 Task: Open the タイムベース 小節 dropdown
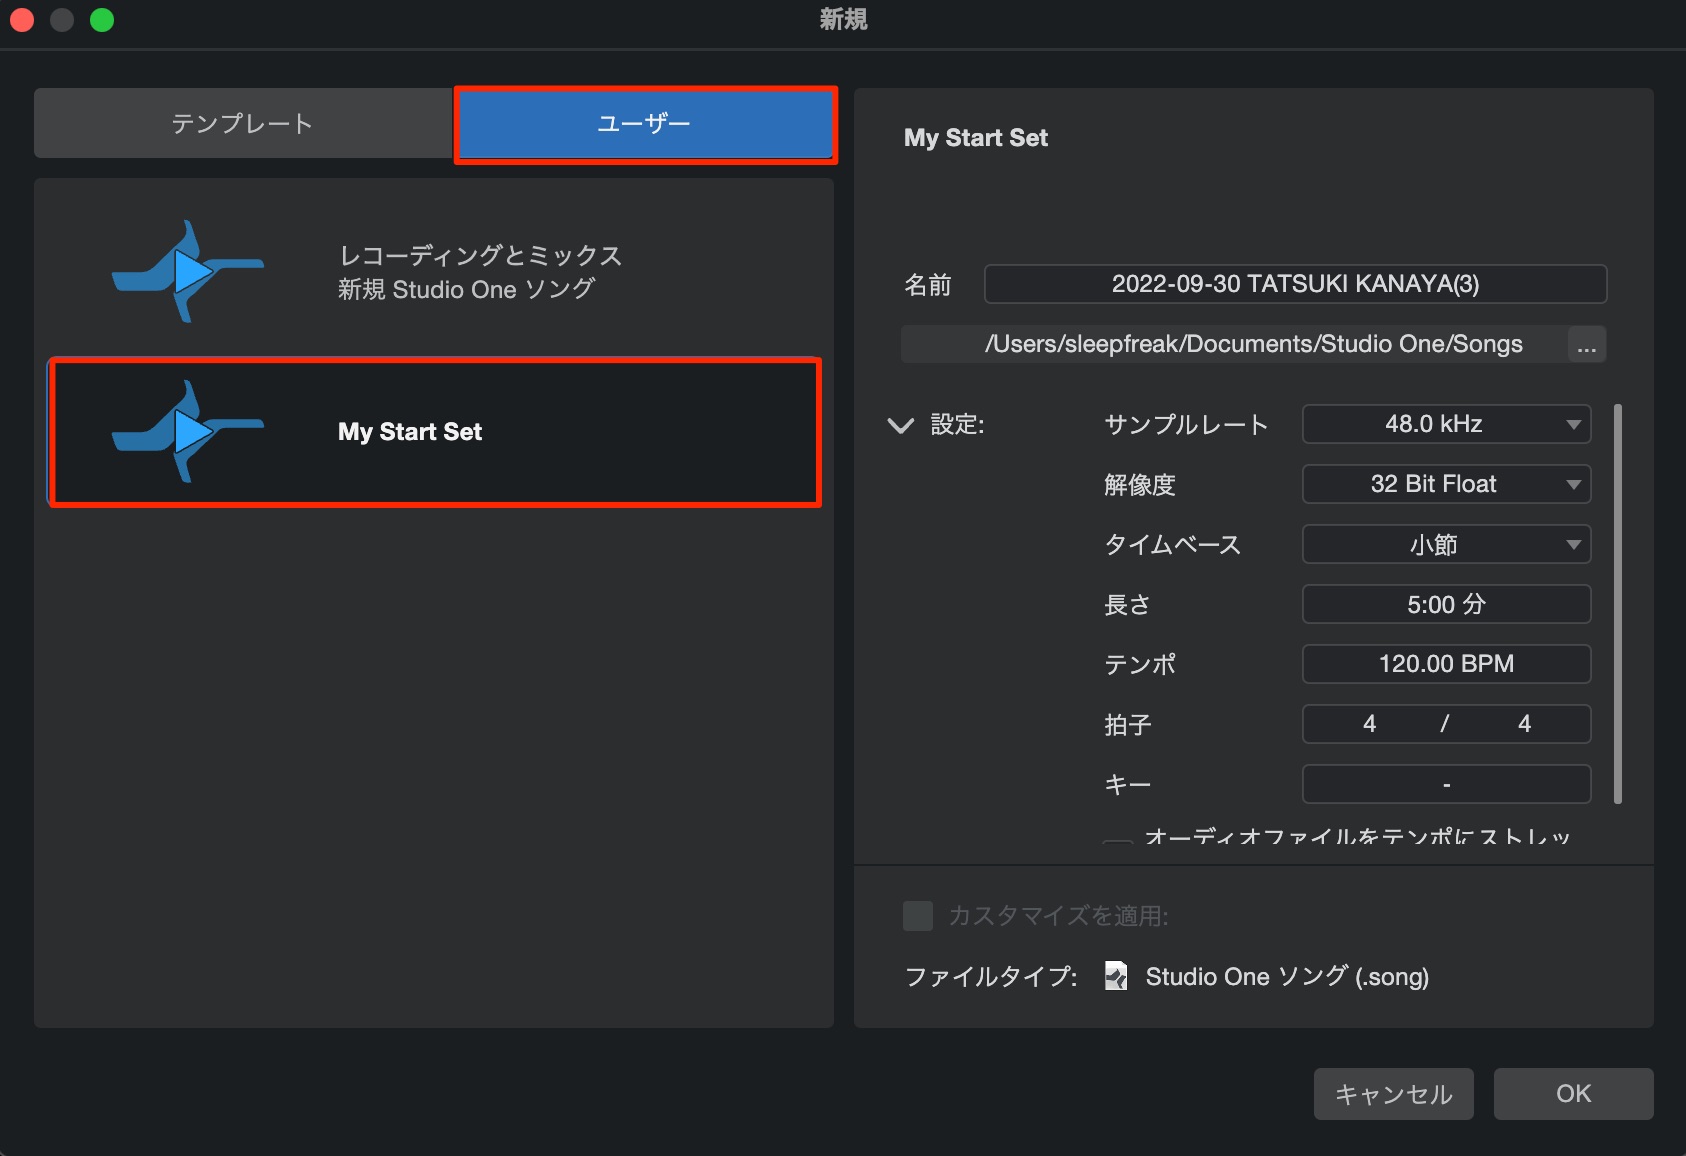coord(1446,544)
